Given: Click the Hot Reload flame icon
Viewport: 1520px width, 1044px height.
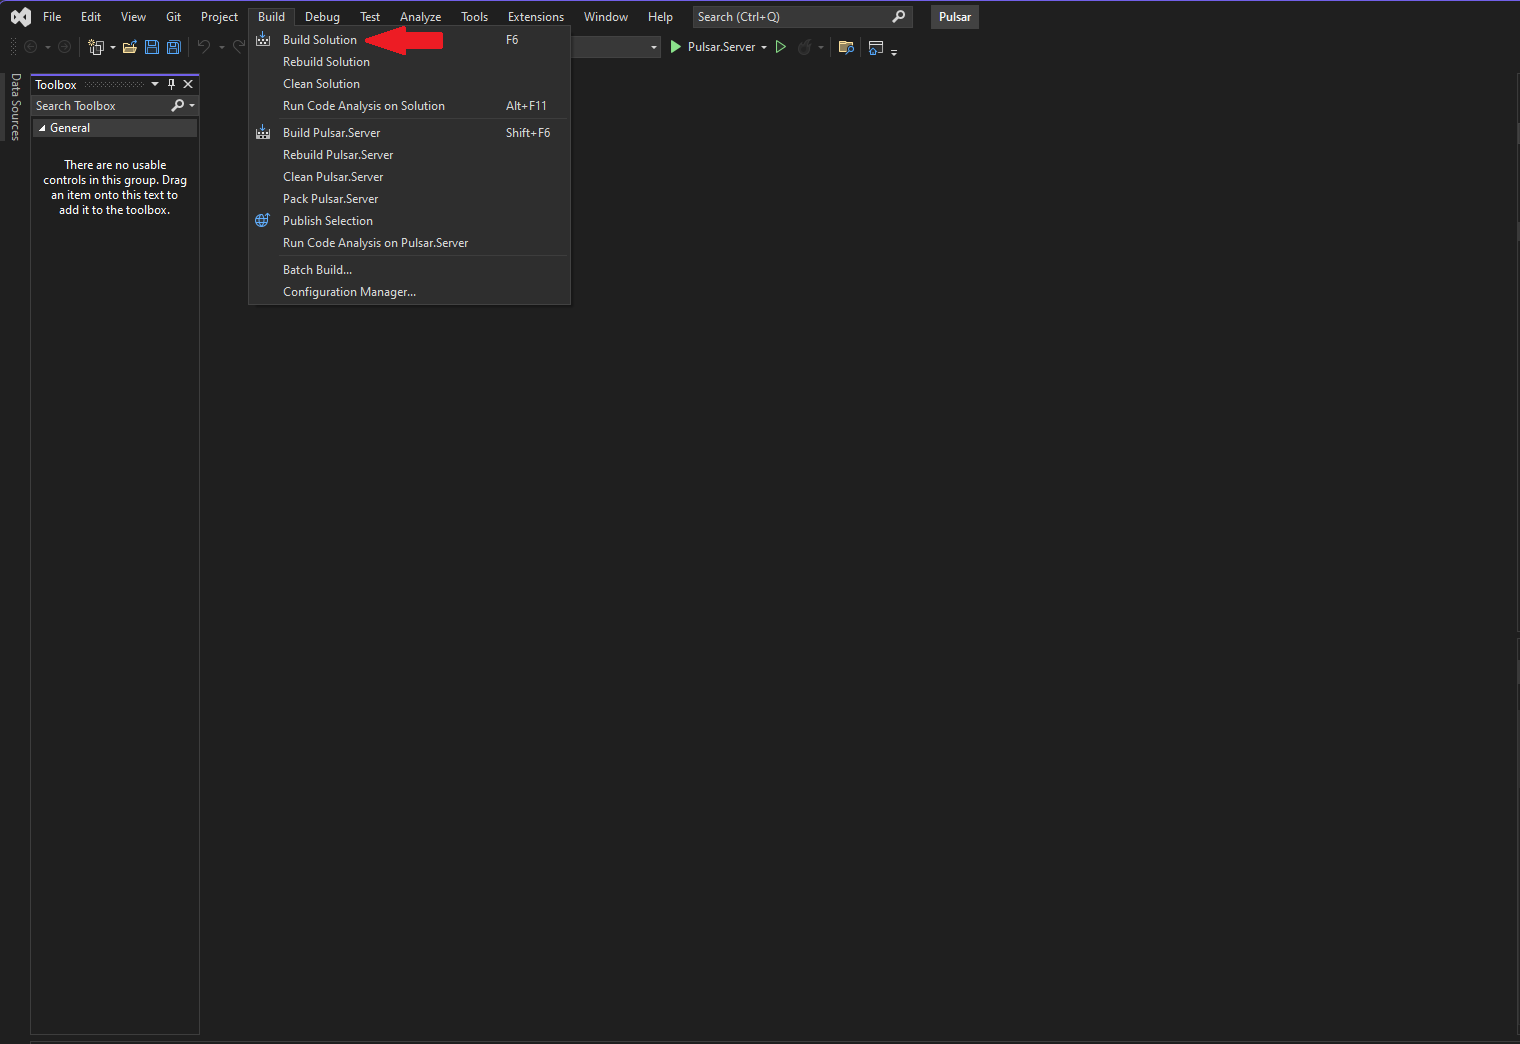Looking at the screenshot, I should pos(804,47).
